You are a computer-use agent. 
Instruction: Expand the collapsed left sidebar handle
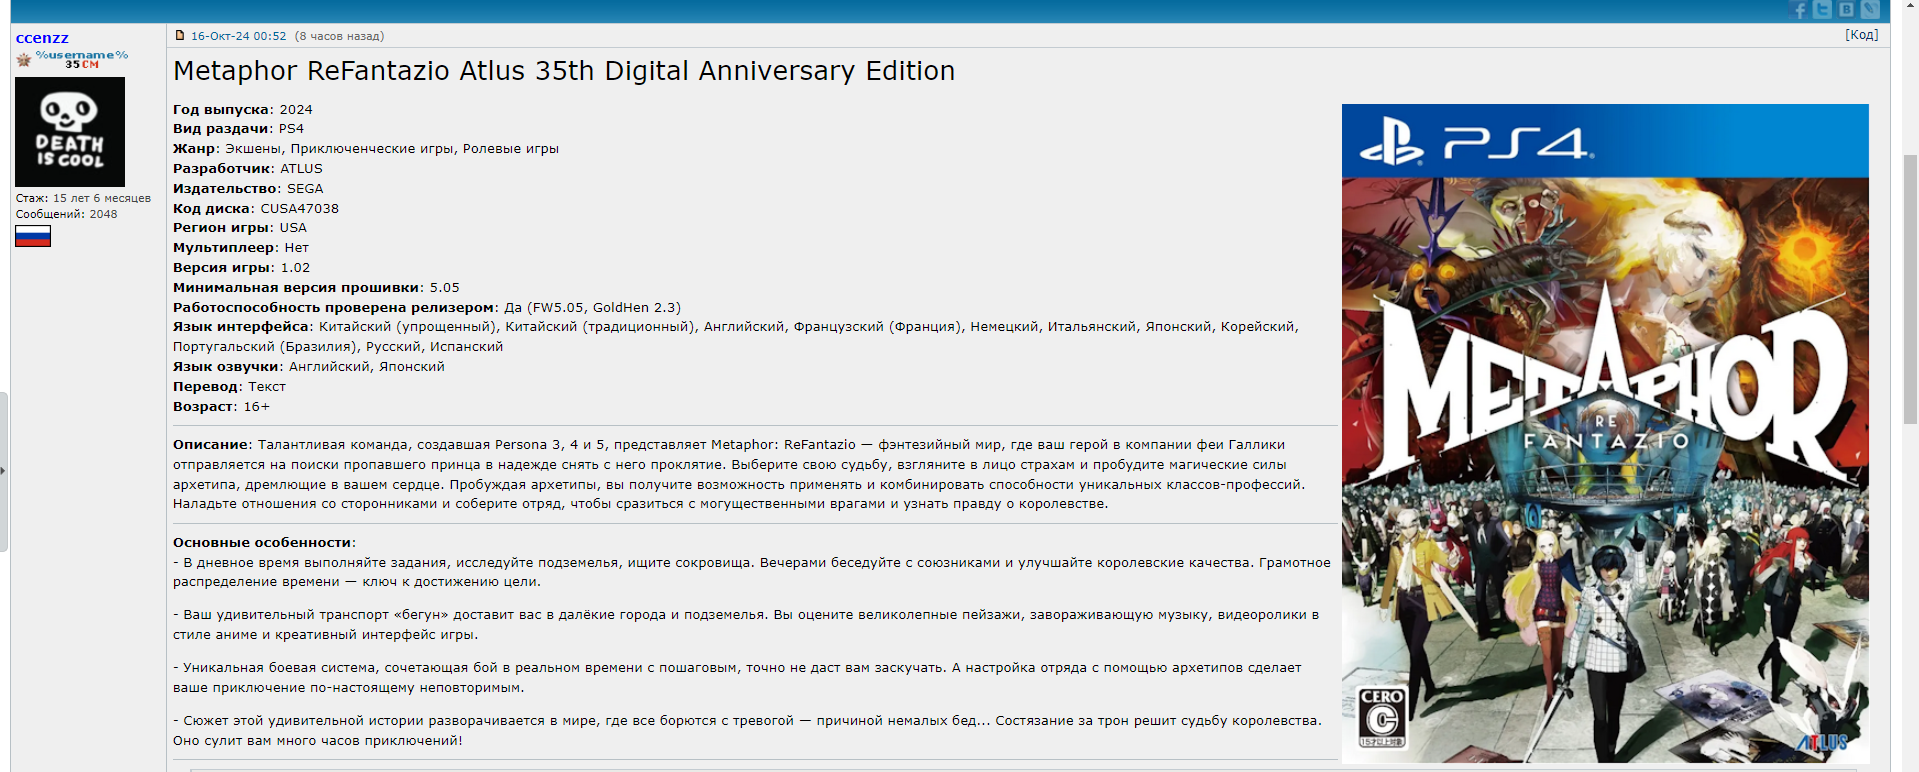click(4, 471)
